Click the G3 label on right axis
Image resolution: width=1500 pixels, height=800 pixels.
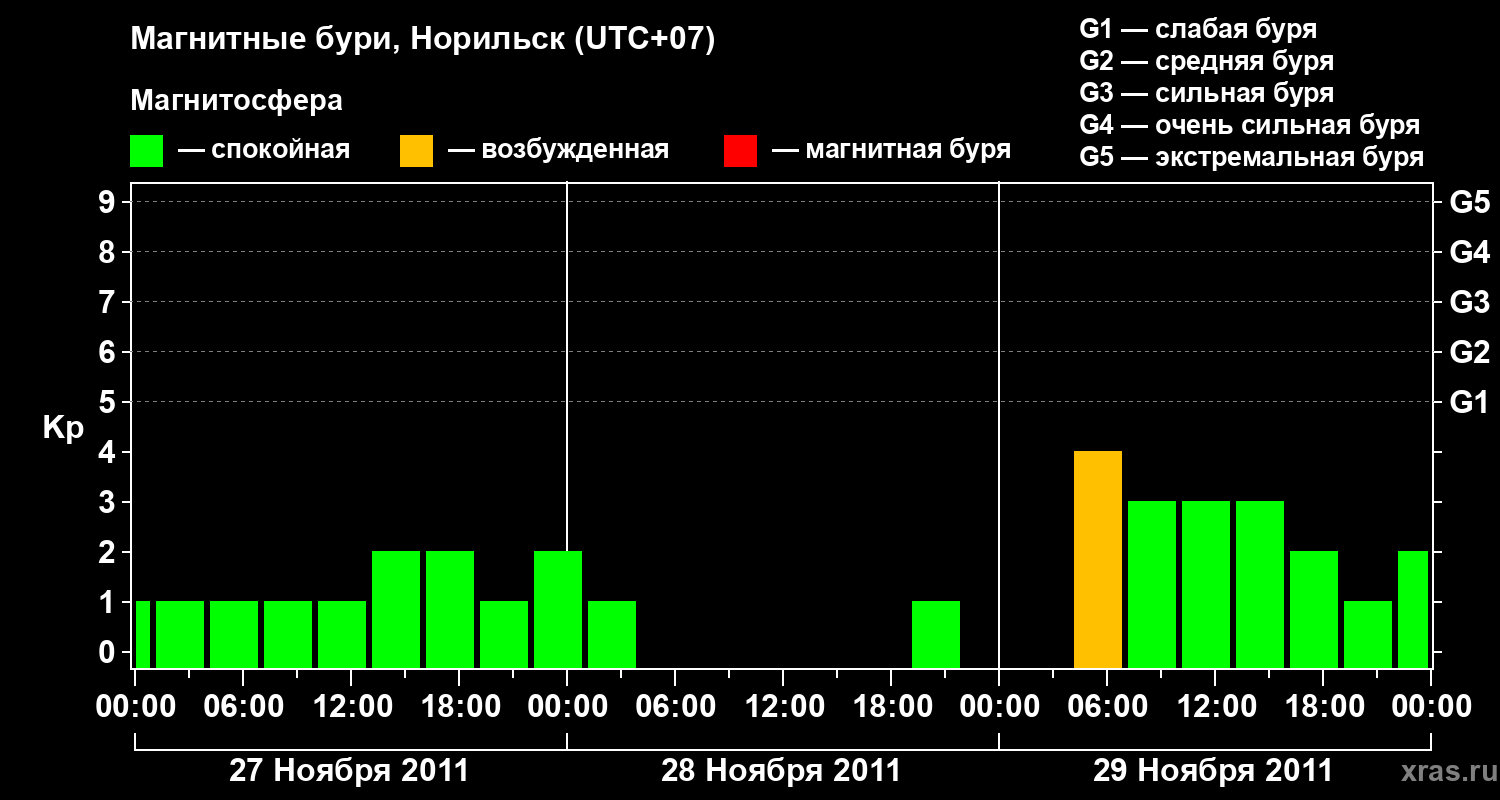coord(1469,302)
